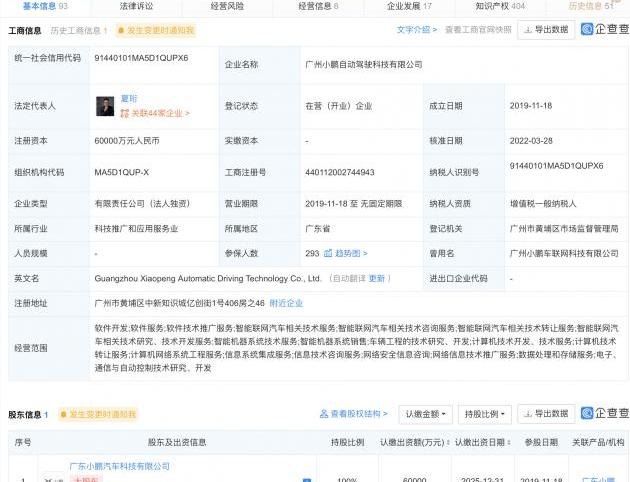Click 发生变更时通知我 next to 工商信息

coord(156,31)
